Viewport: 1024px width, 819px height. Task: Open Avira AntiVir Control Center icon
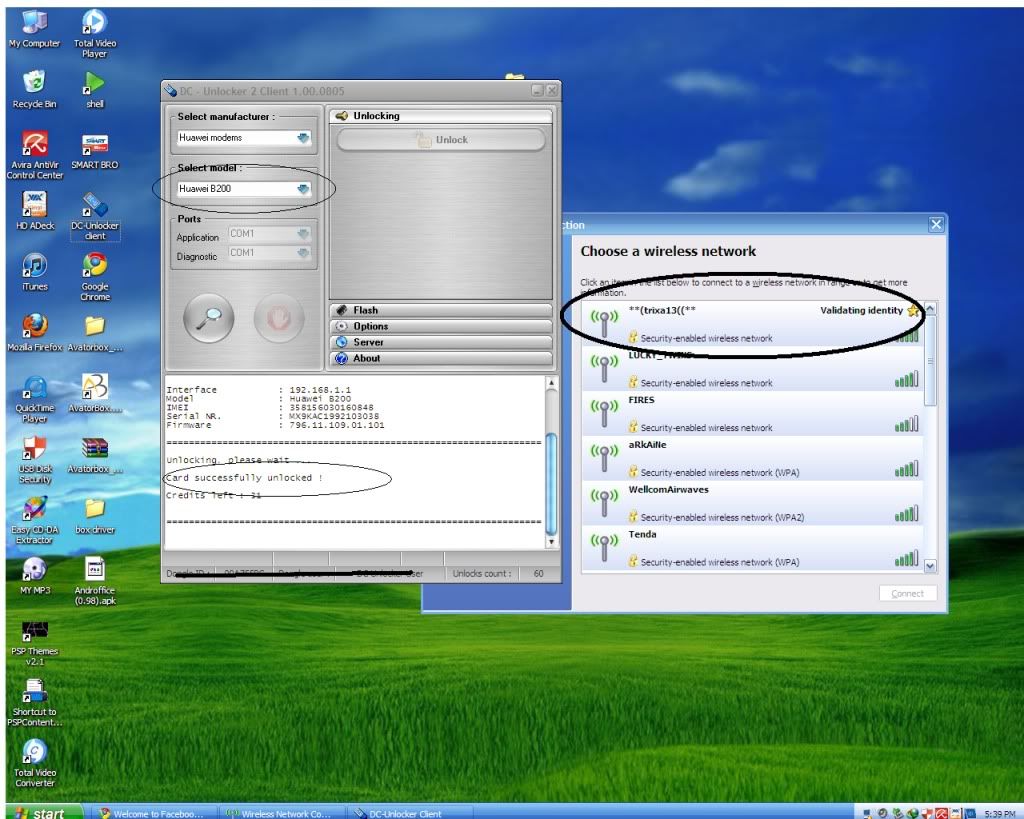click(x=34, y=146)
